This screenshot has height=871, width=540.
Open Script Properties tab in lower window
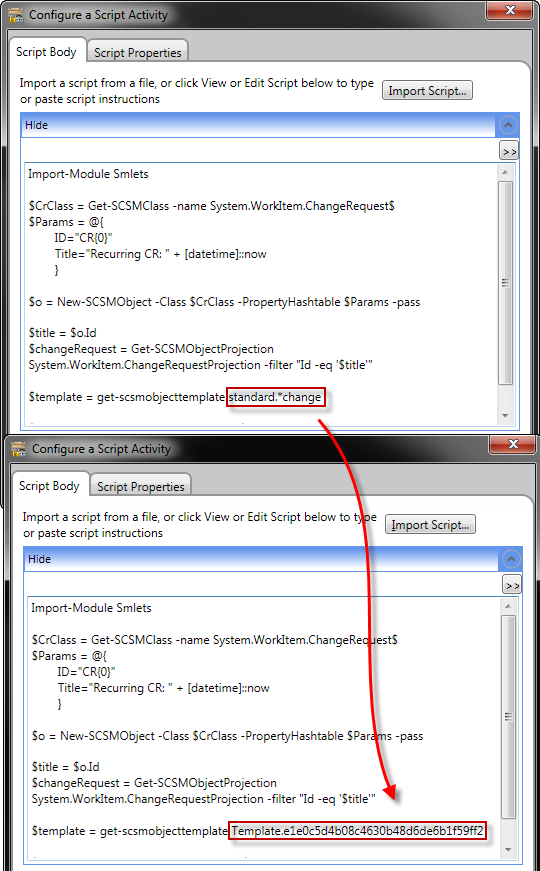[x=141, y=486]
